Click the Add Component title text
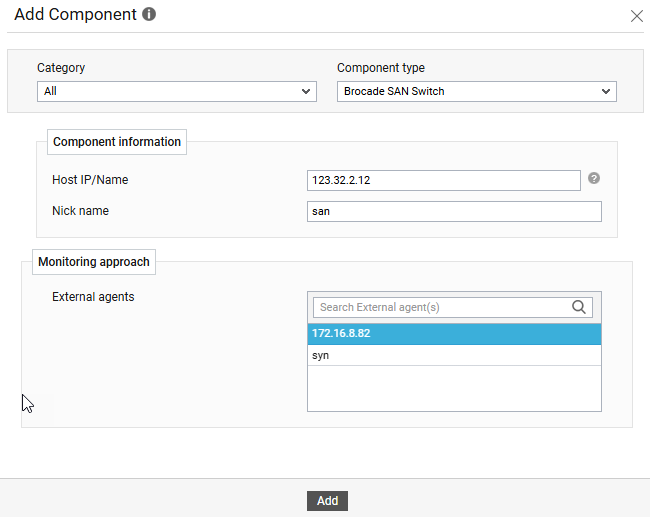Viewport: 650px width, 517px height. (x=75, y=15)
